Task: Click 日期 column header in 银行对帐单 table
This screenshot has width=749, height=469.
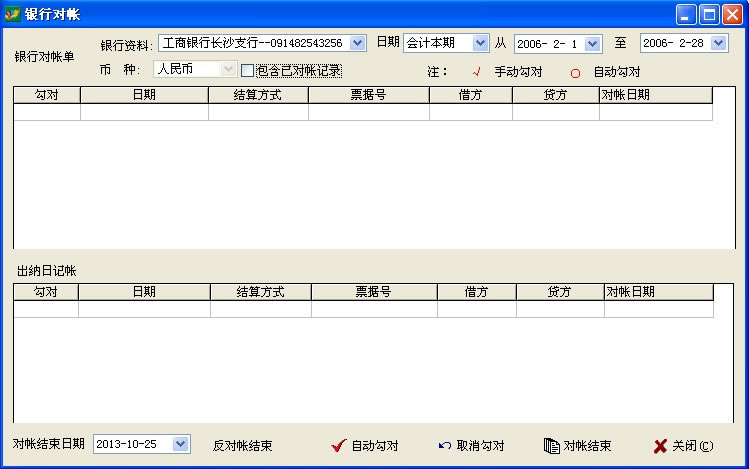Action: [144, 95]
